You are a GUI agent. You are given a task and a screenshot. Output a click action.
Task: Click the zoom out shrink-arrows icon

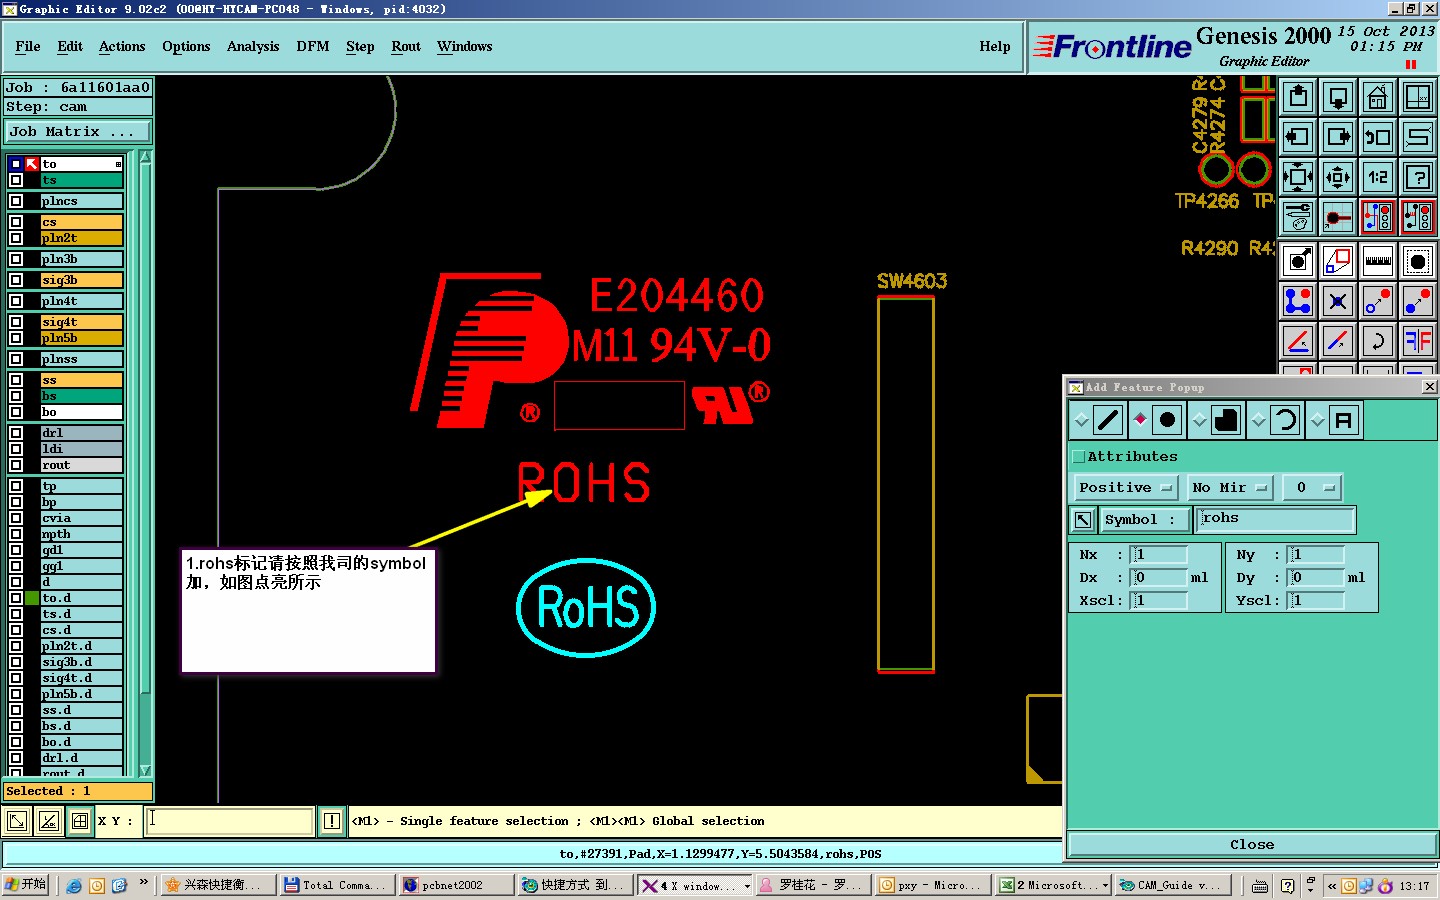[1338, 177]
